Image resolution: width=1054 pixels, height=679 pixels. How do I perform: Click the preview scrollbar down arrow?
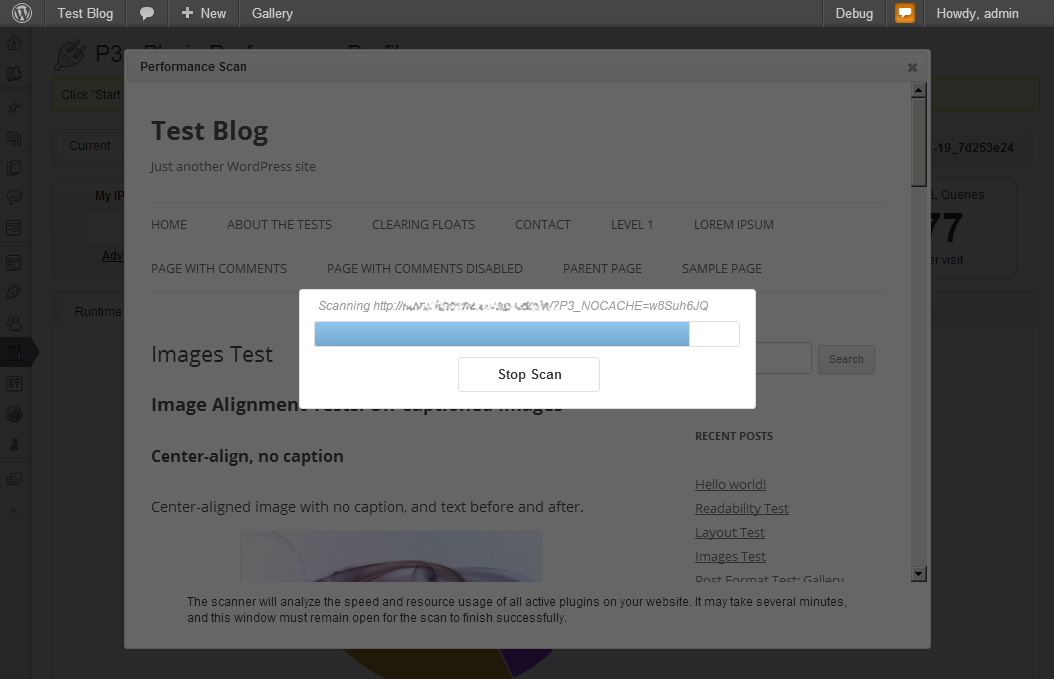click(918, 574)
